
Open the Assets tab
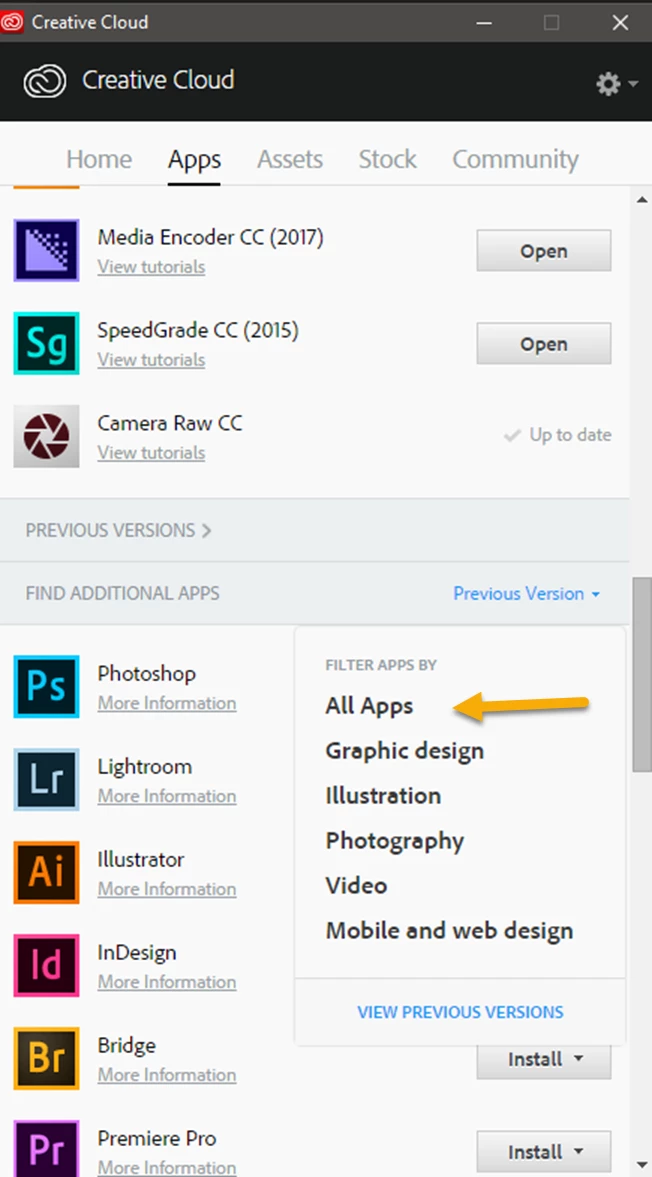290,159
